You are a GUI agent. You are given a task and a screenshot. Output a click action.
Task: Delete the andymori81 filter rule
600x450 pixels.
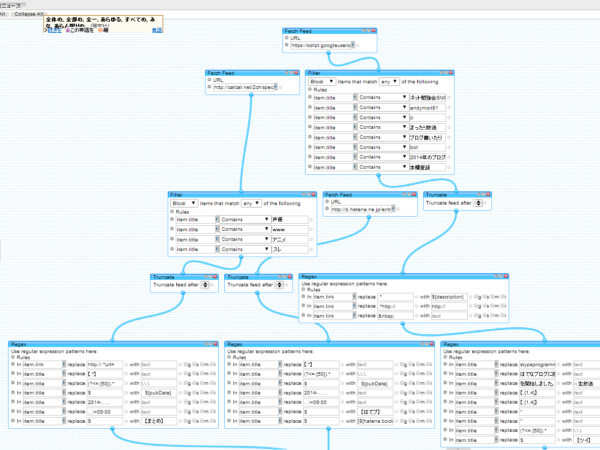pyautogui.click(x=310, y=108)
